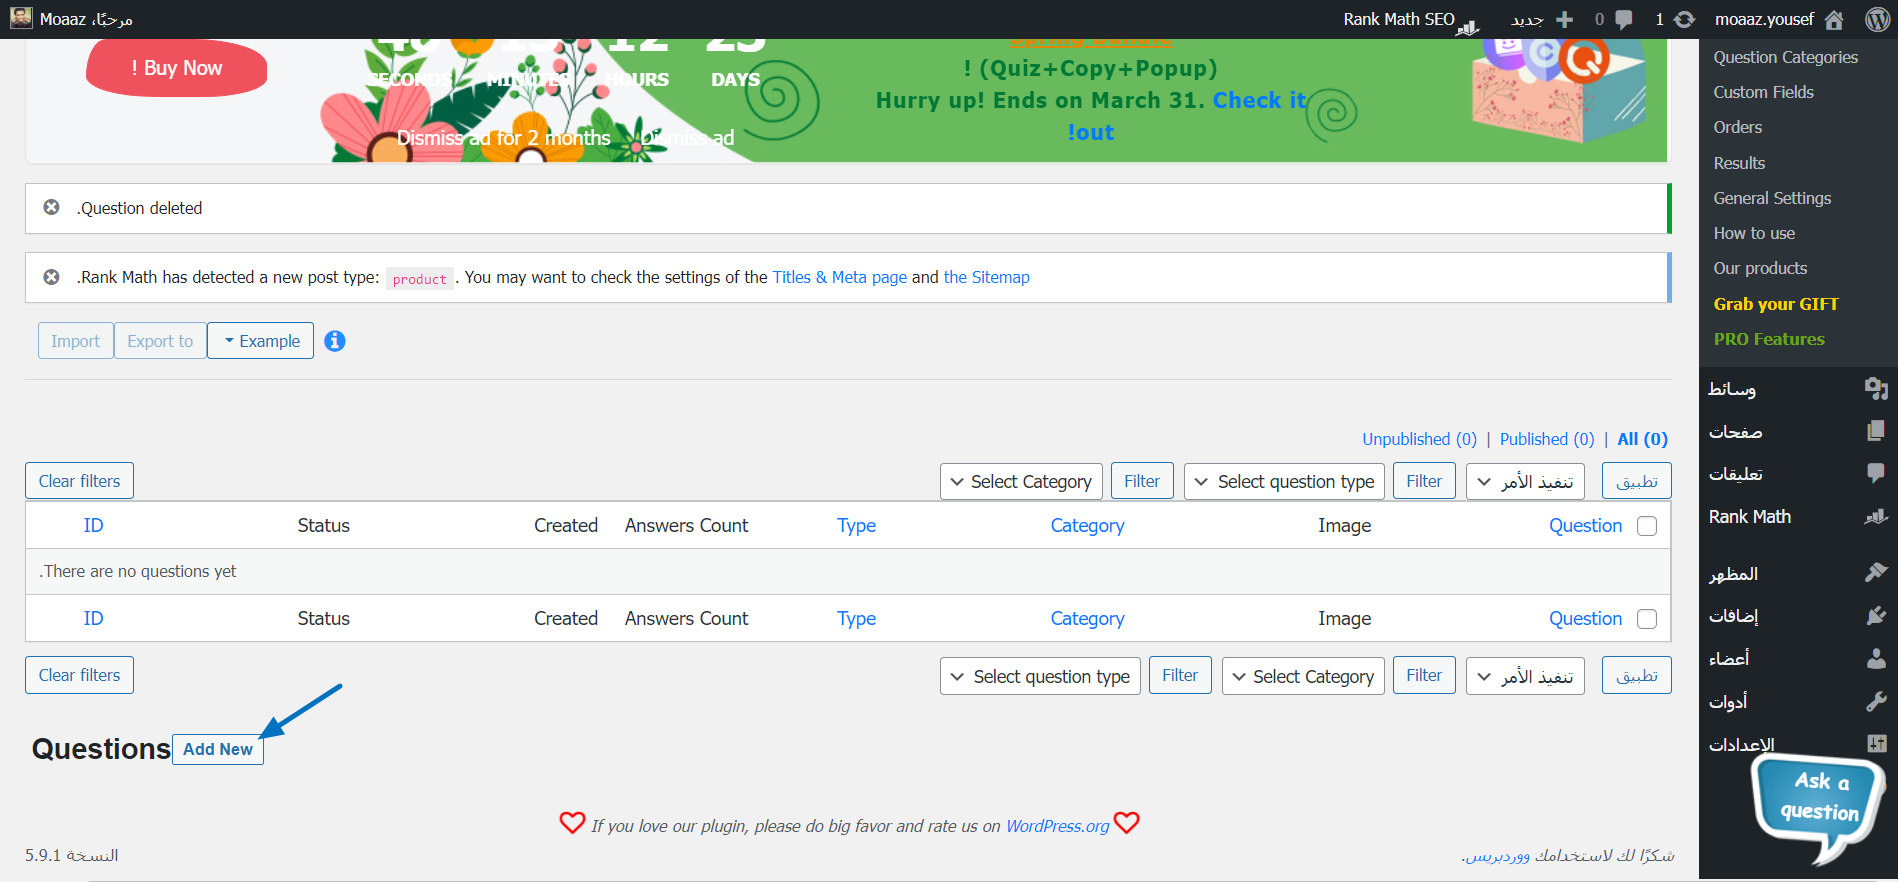The image size is (1898, 882).
Task: Sort by Category in table header
Action: coord(1088,526)
